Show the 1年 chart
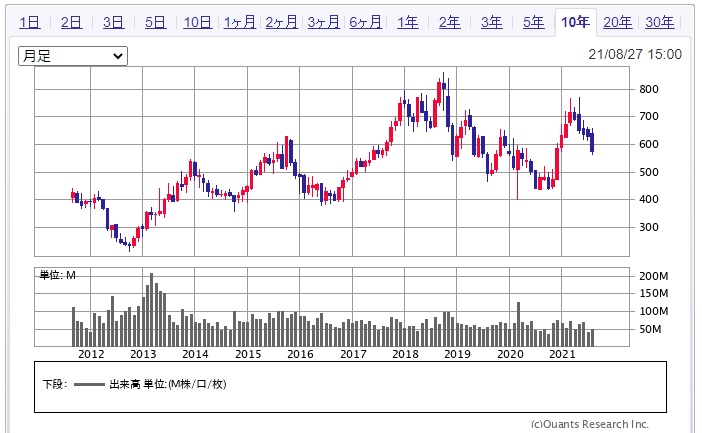 tap(407, 22)
